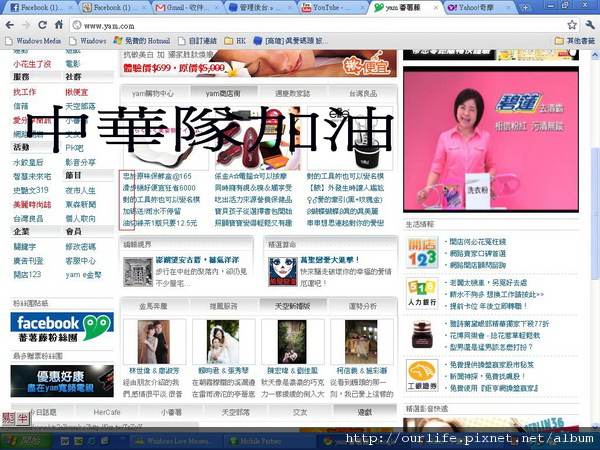
Task: Click the cosmetic jar product image
Action: pyautogui.click(x=422, y=334)
